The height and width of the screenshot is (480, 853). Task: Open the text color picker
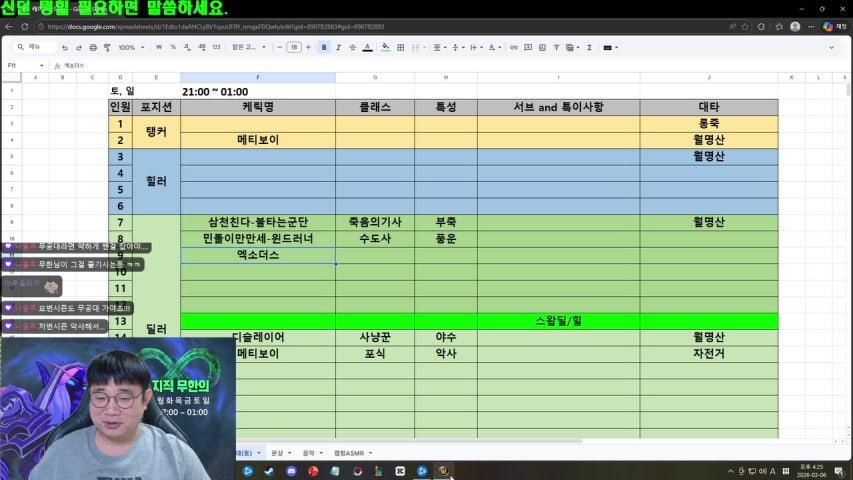[368, 47]
